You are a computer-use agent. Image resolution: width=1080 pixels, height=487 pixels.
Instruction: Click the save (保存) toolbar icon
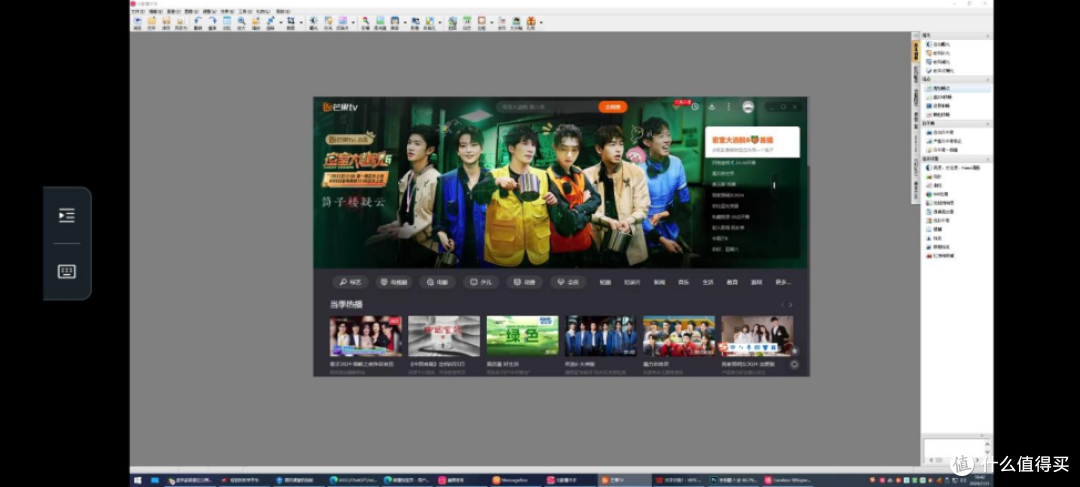[166, 23]
